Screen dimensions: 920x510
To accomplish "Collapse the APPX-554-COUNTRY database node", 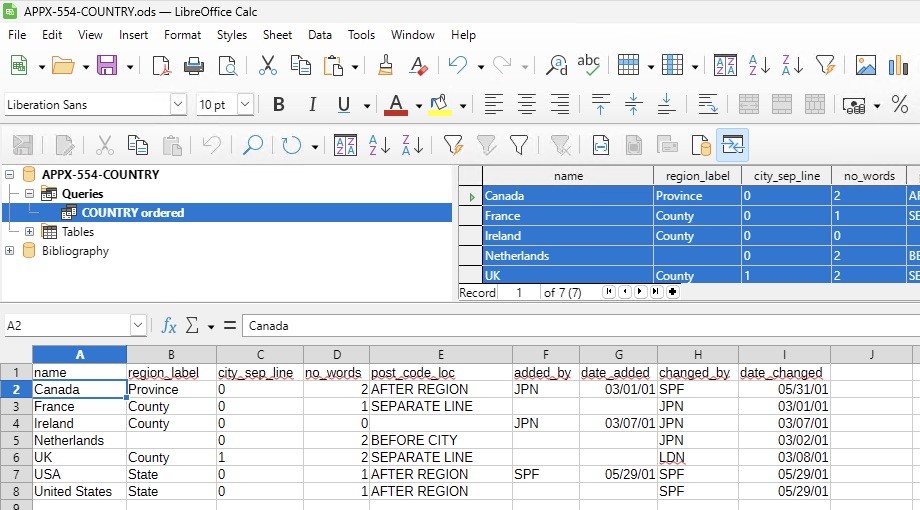I will tap(9, 174).
